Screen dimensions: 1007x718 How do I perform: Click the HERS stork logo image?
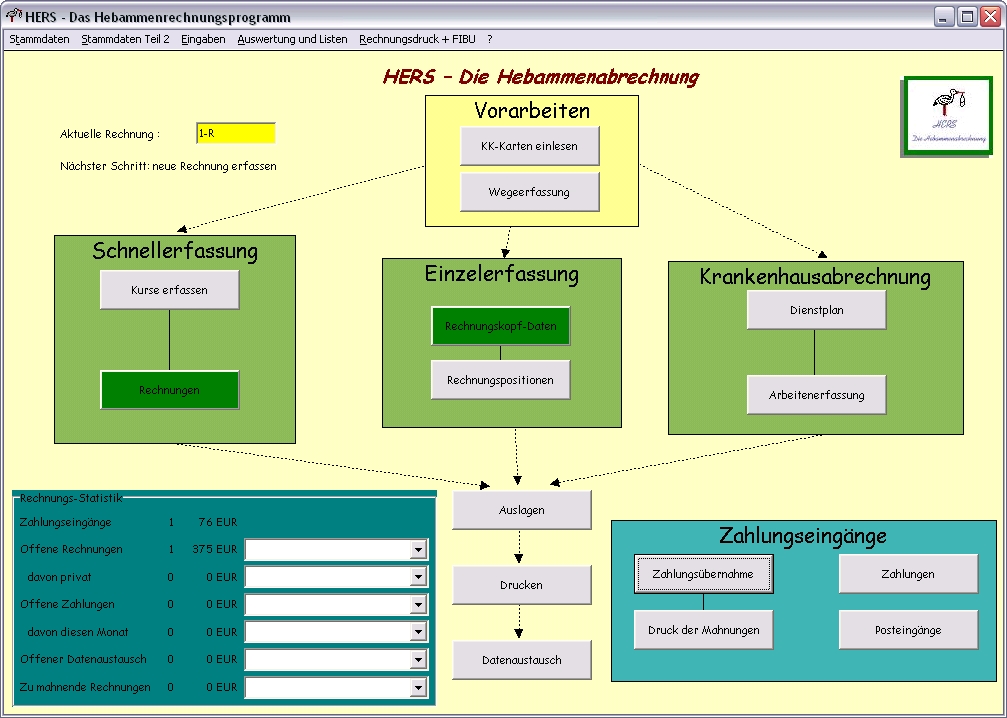click(x=948, y=117)
